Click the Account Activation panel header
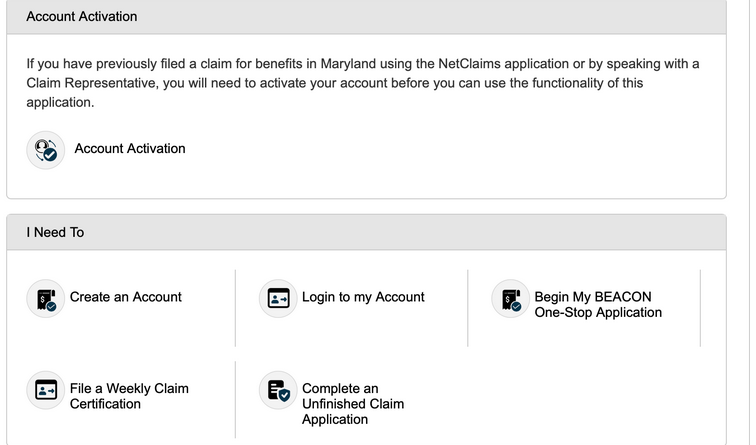The width and height of the screenshot is (756, 445). pyautogui.click(x=366, y=17)
